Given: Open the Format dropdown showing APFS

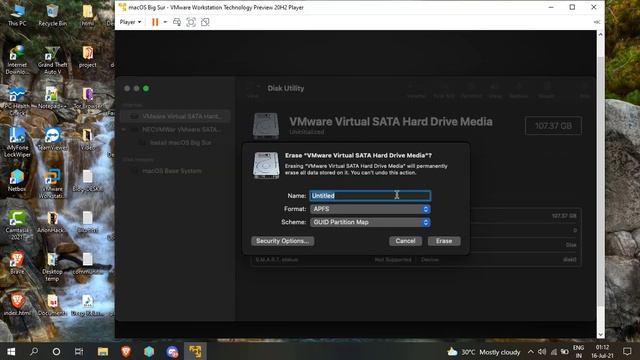Looking at the screenshot, I should (x=370, y=209).
